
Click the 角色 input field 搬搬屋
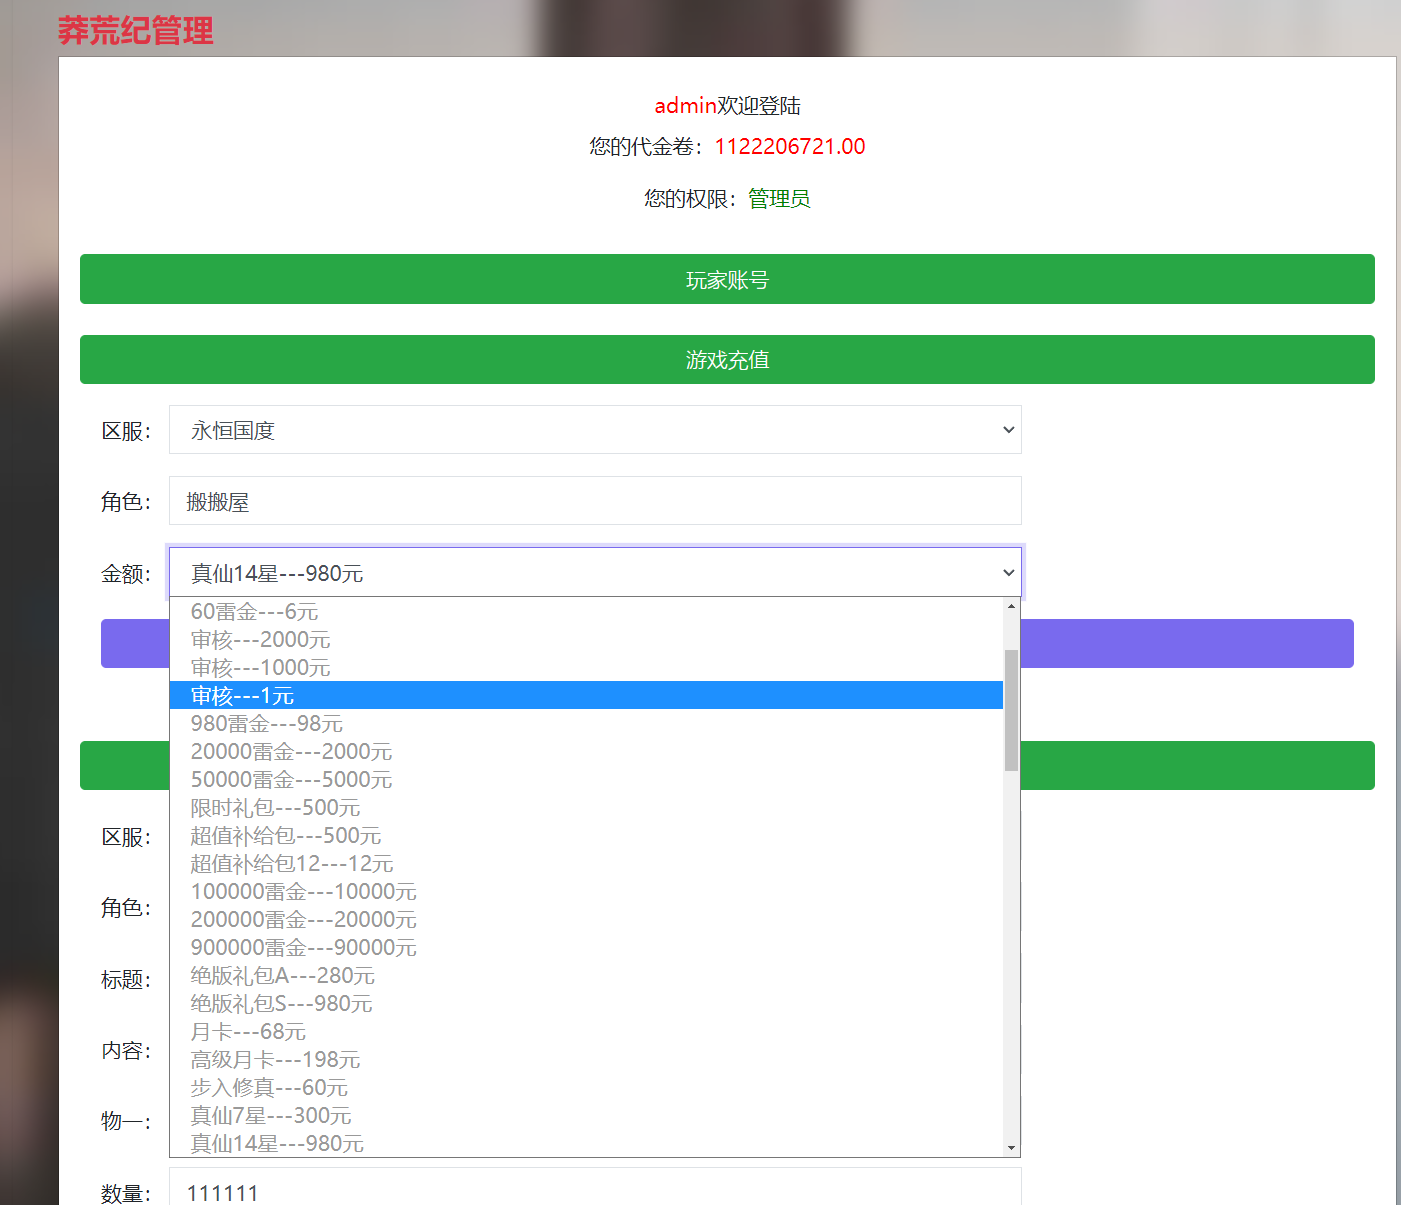point(595,501)
